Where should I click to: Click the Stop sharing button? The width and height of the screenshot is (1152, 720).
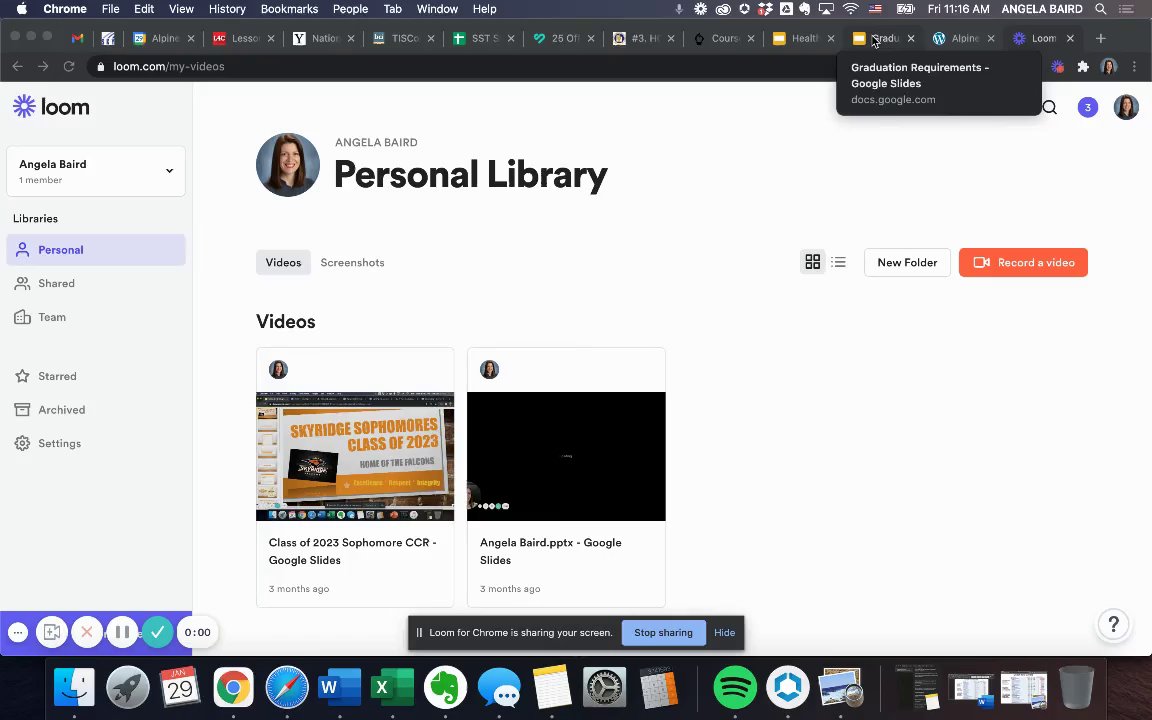point(663,633)
